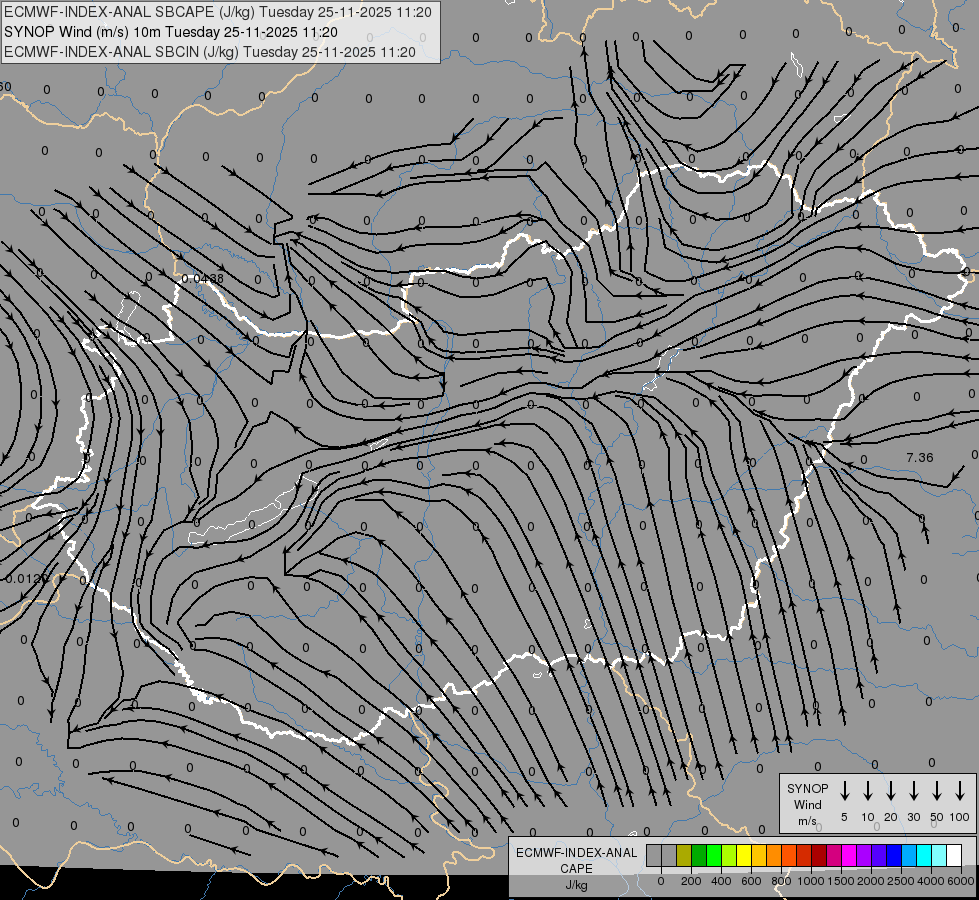Click the 7.36 value on the map
Screen dimensions: 979x900
tap(919, 457)
